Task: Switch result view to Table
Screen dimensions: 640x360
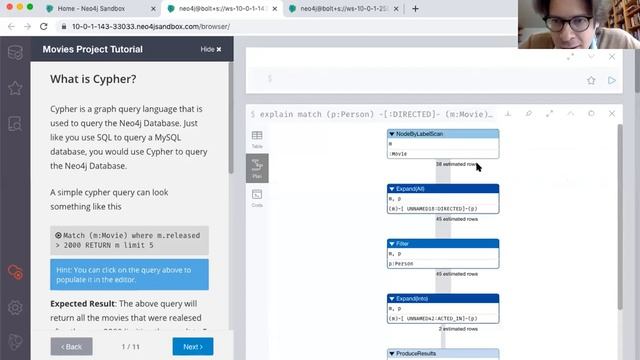Action: tap(257, 139)
